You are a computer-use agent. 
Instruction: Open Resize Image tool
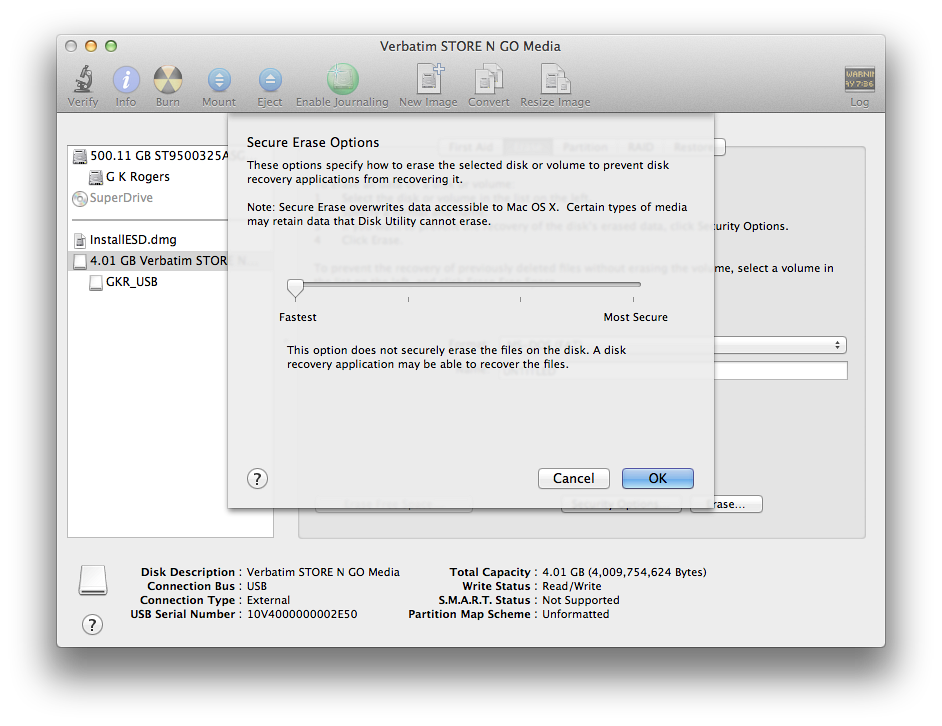point(555,79)
